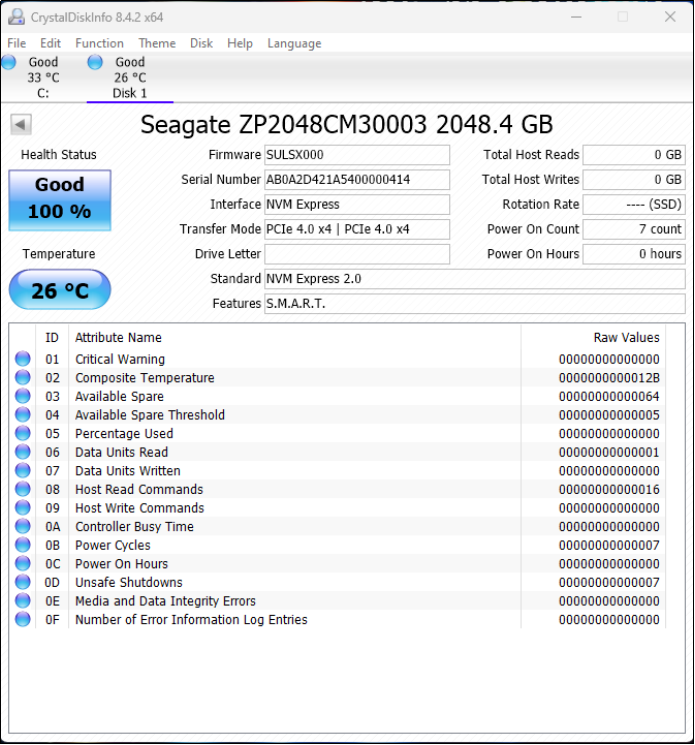
Task: Click status orb for Host Write Commands row
Action: click(22, 507)
